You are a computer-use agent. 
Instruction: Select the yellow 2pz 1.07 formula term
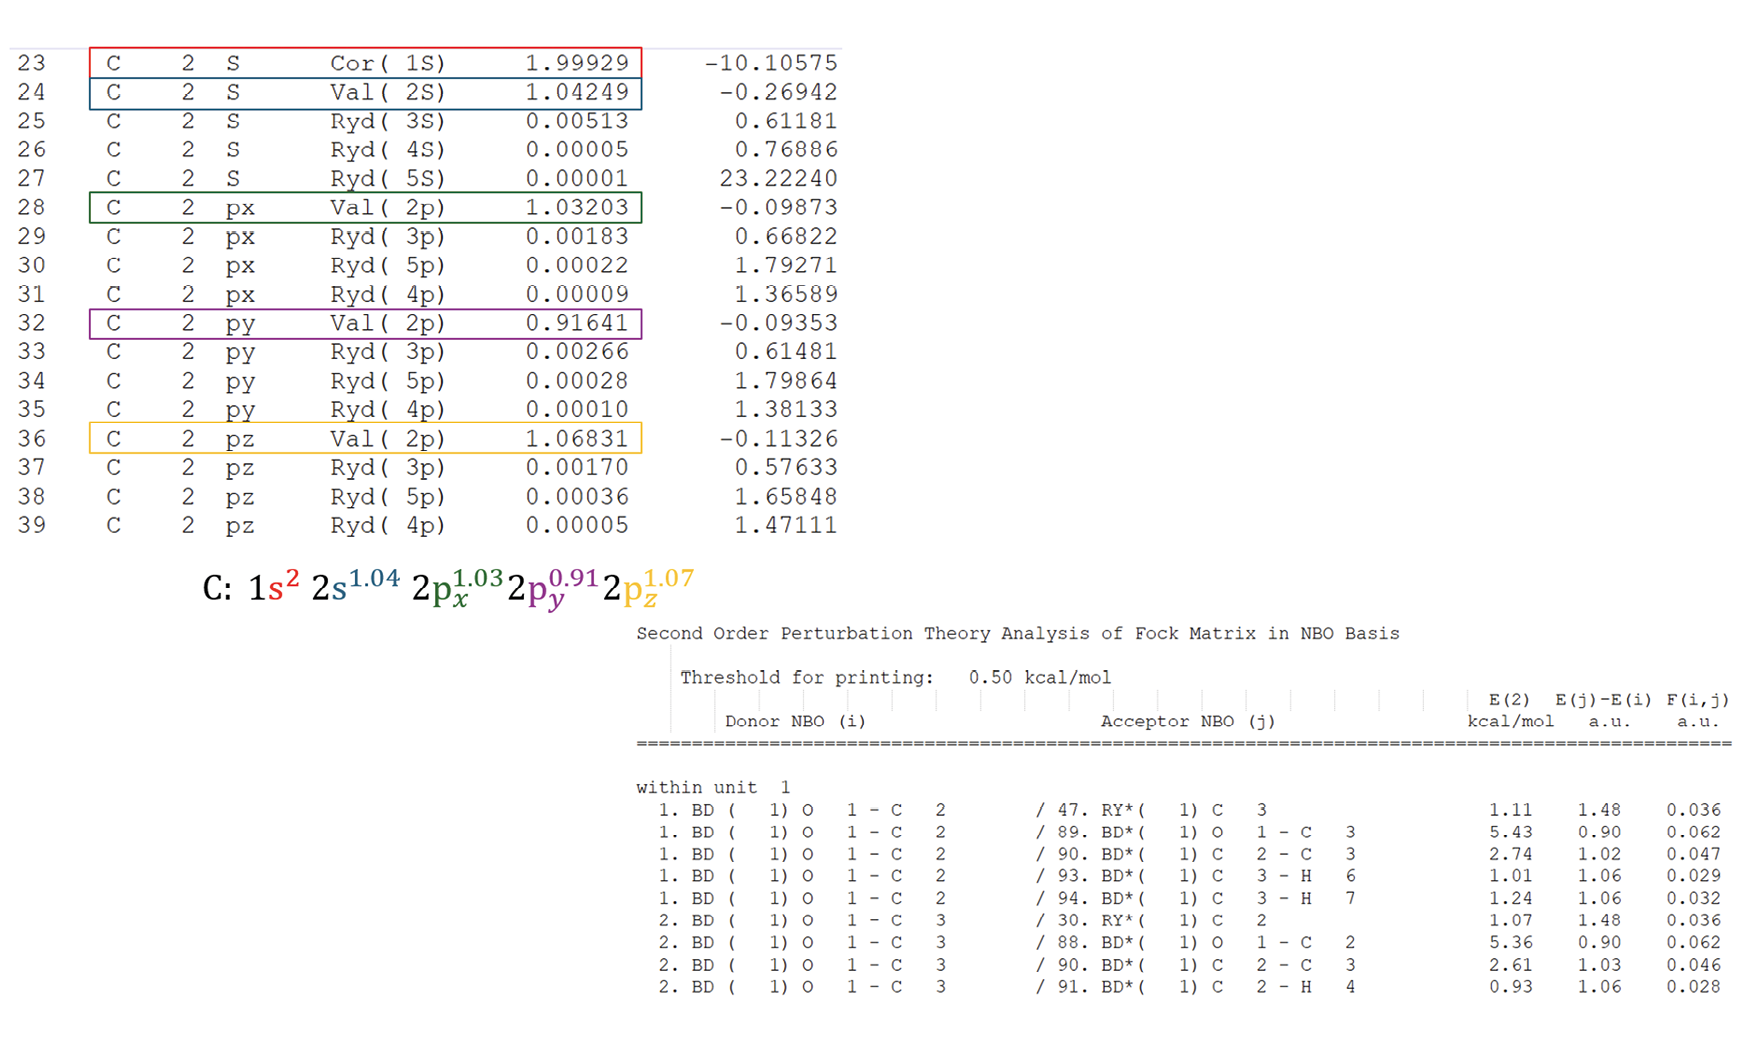click(x=648, y=587)
